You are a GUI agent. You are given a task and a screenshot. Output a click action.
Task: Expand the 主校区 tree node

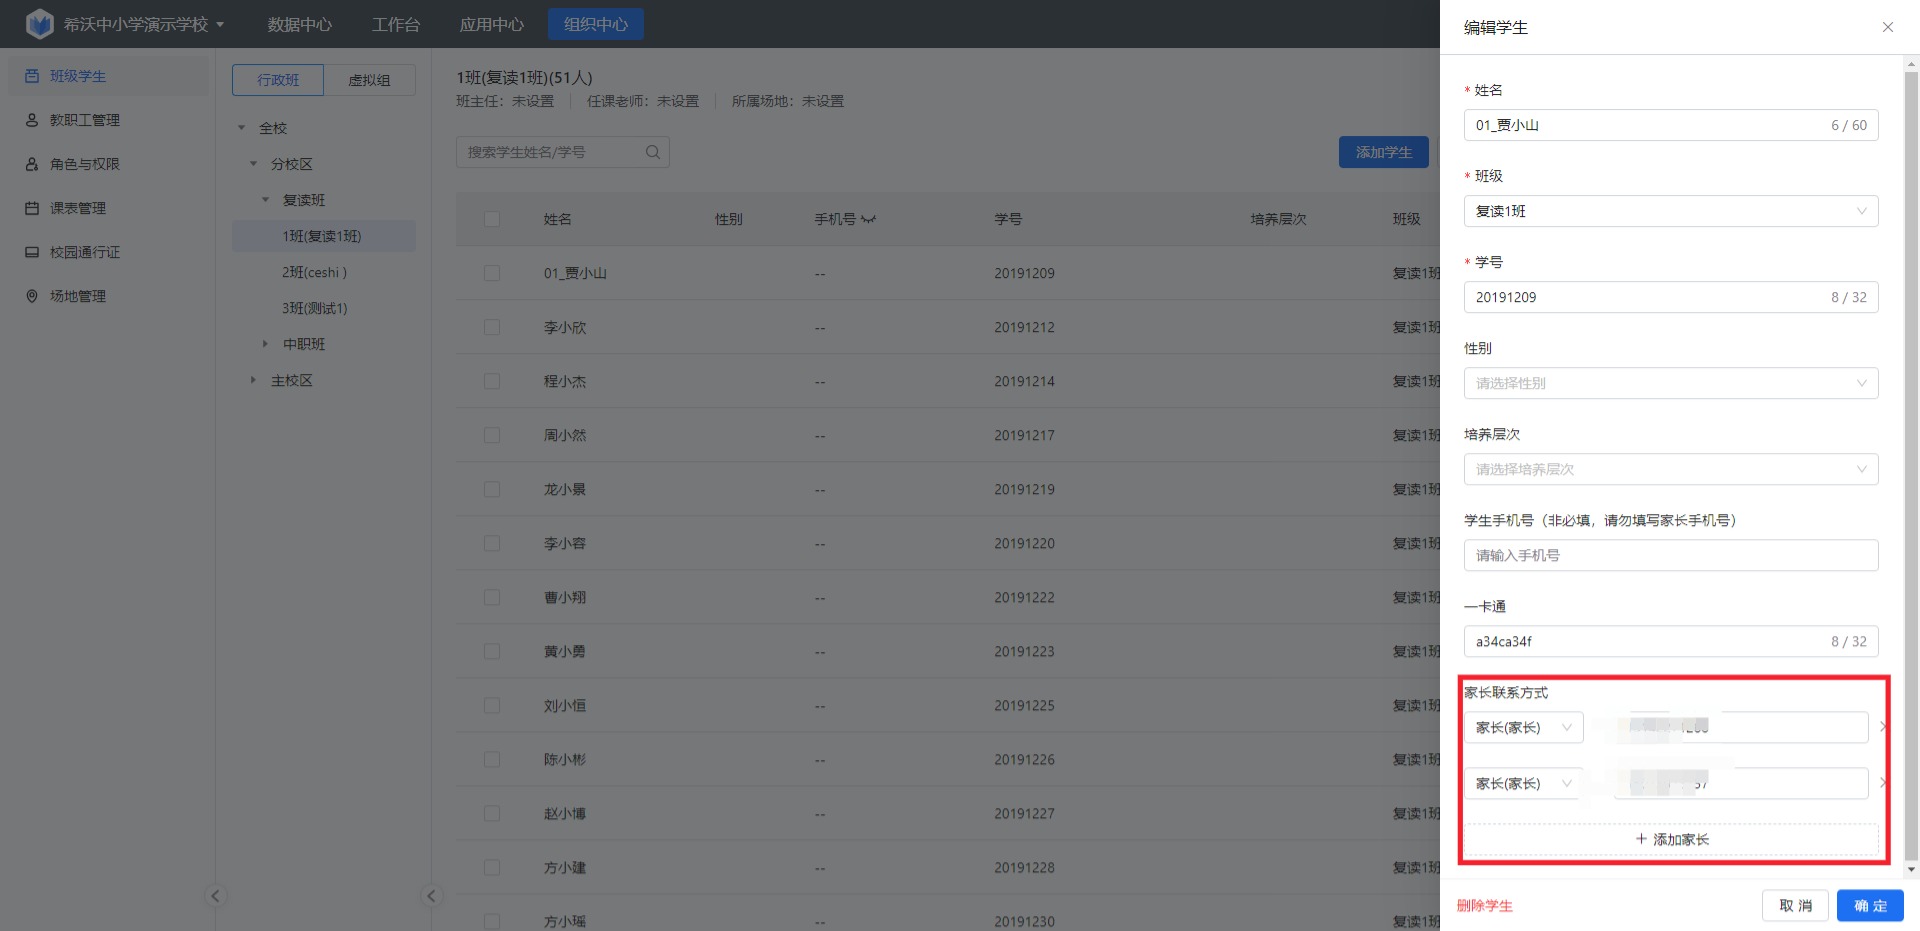(x=253, y=380)
